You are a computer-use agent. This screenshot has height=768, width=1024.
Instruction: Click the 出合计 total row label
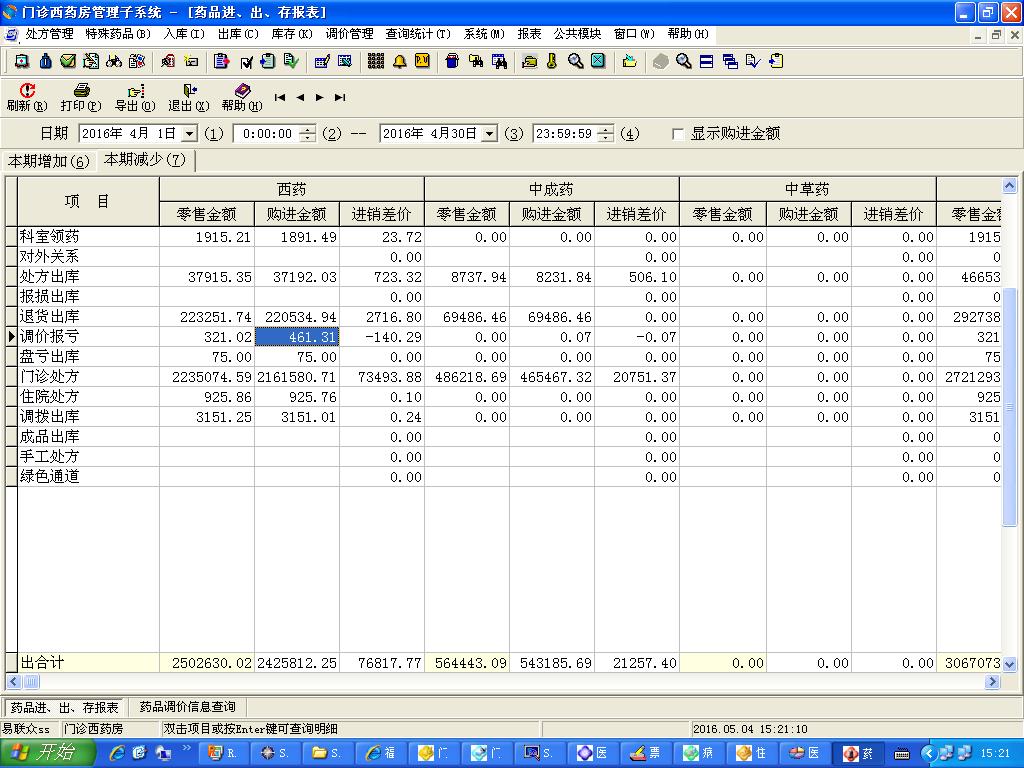click(42, 662)
